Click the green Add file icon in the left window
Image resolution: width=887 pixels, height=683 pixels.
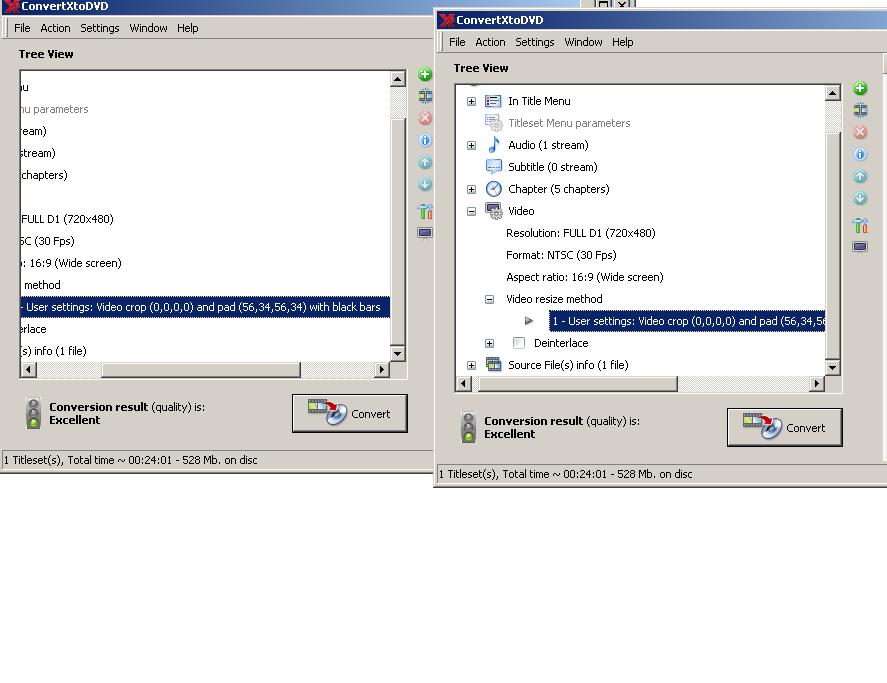pos(425,74)
